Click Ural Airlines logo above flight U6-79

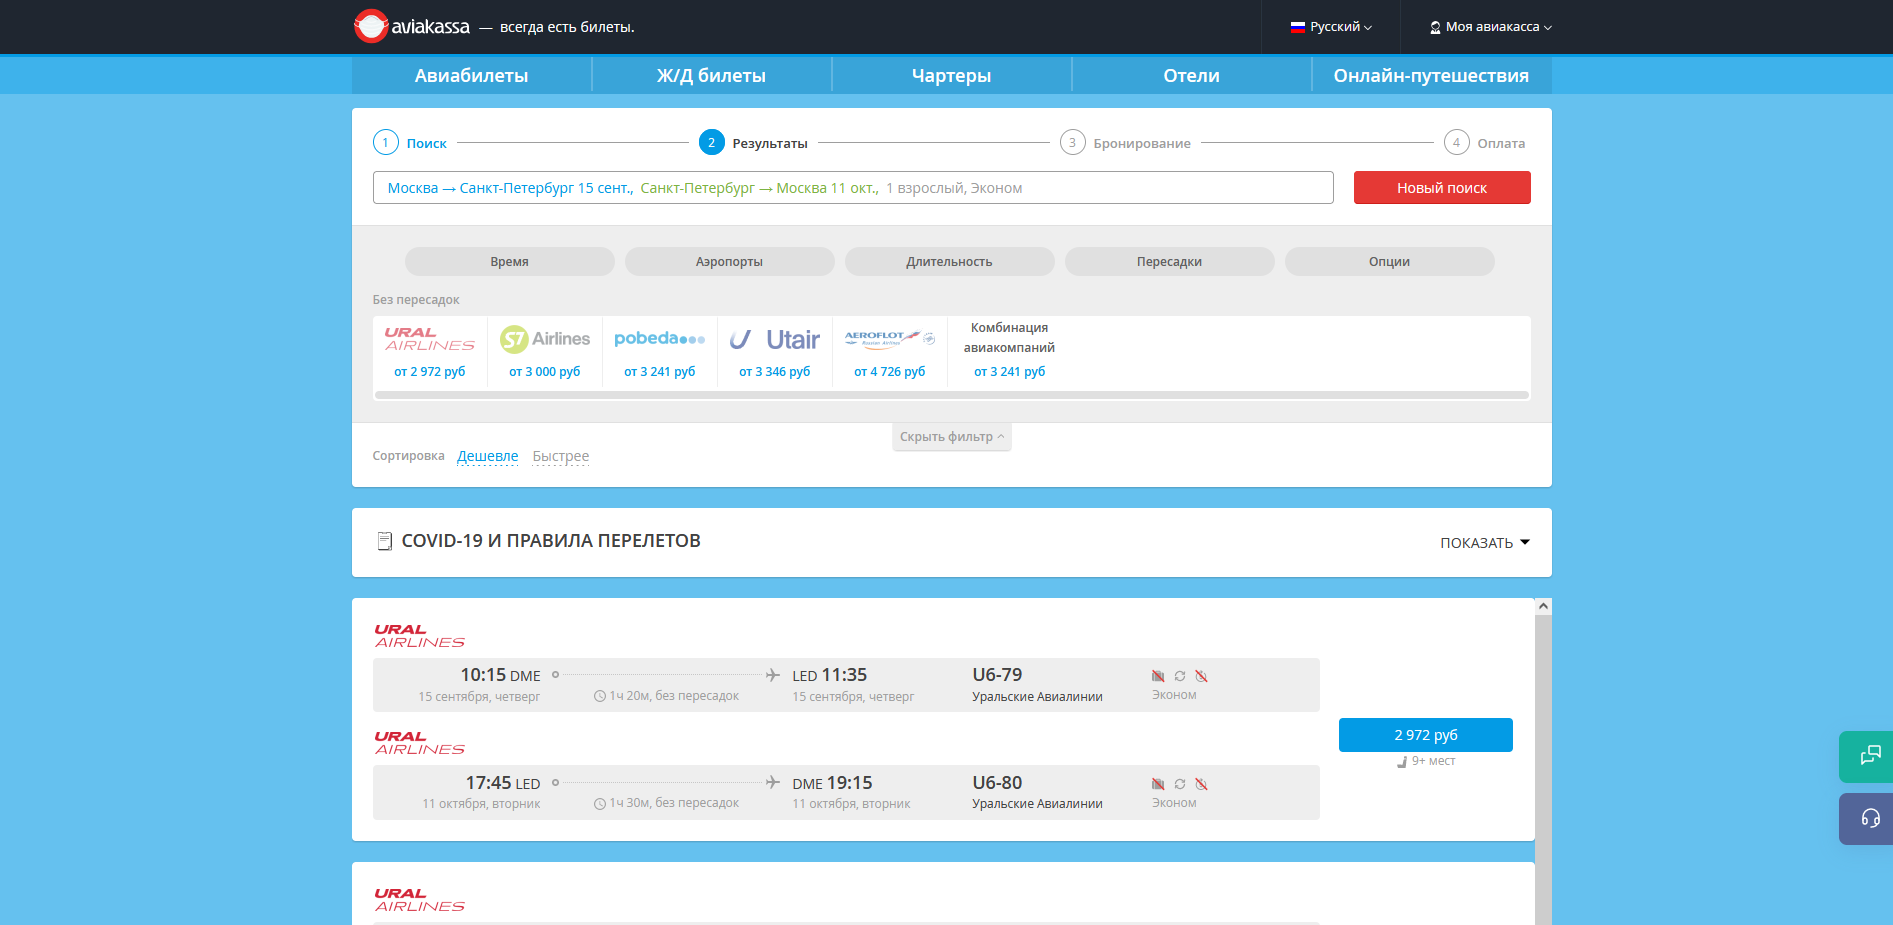click(420, 636)
